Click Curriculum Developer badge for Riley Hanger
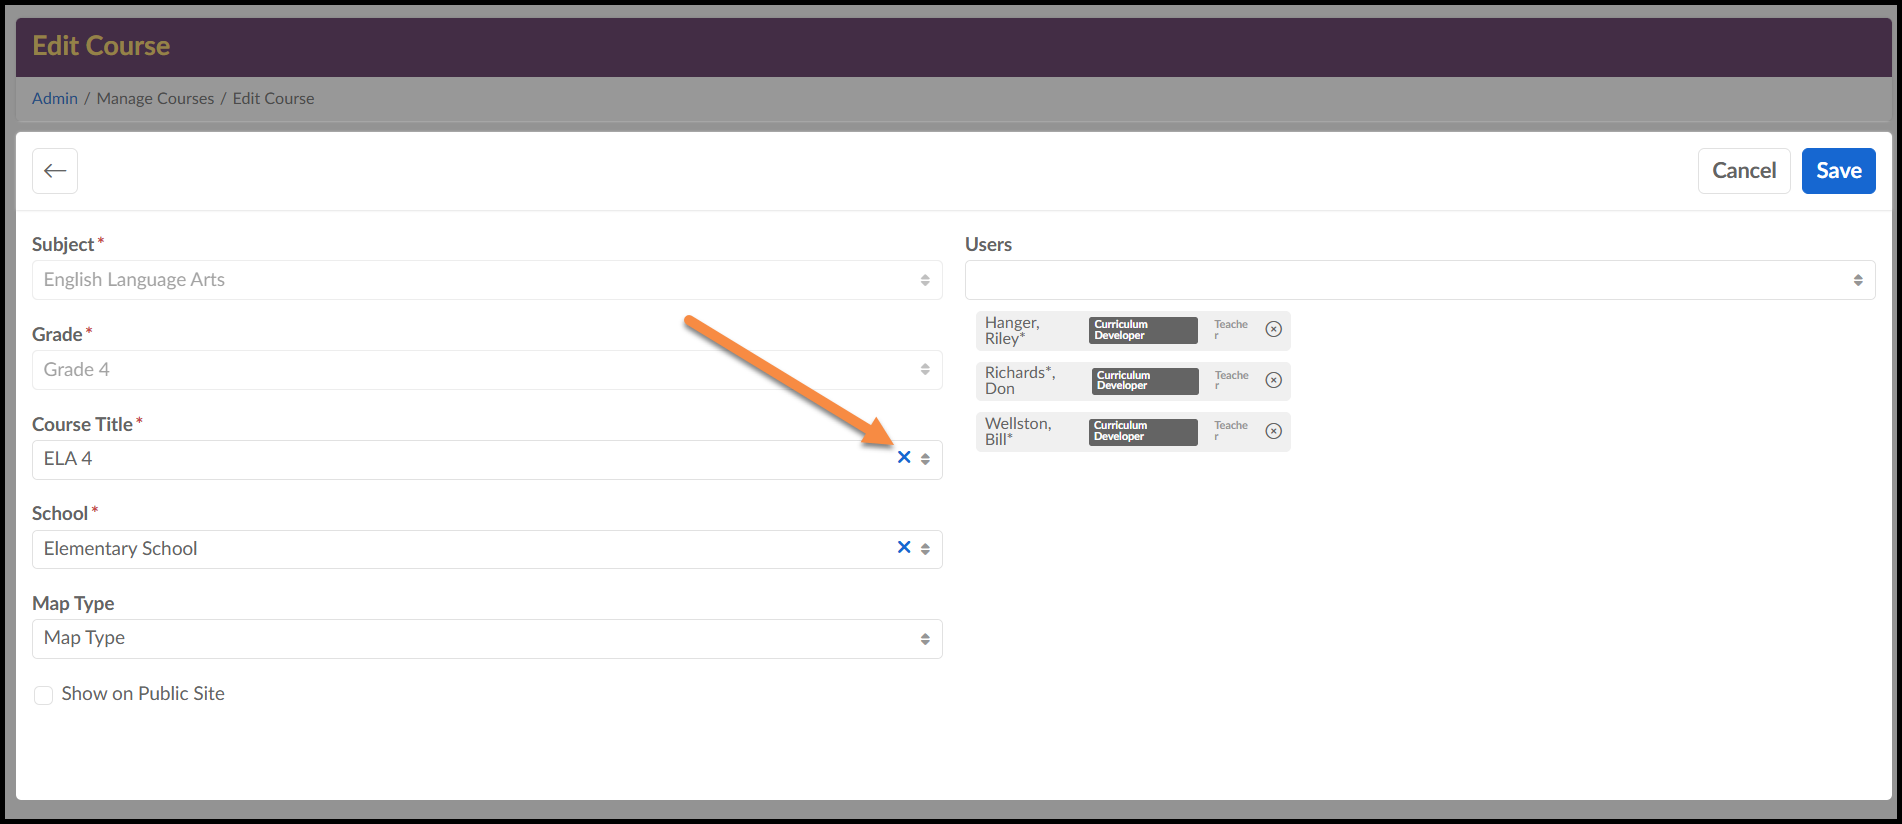 click(1142, 330)
